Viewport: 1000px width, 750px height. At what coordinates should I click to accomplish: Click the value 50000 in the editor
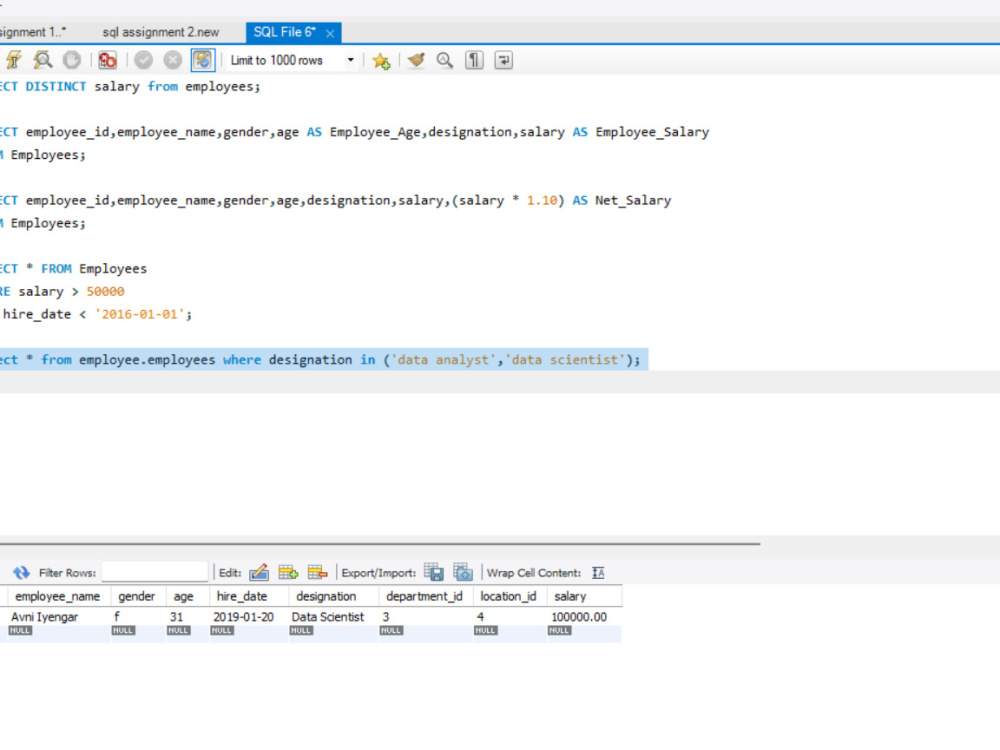(105, 291)
